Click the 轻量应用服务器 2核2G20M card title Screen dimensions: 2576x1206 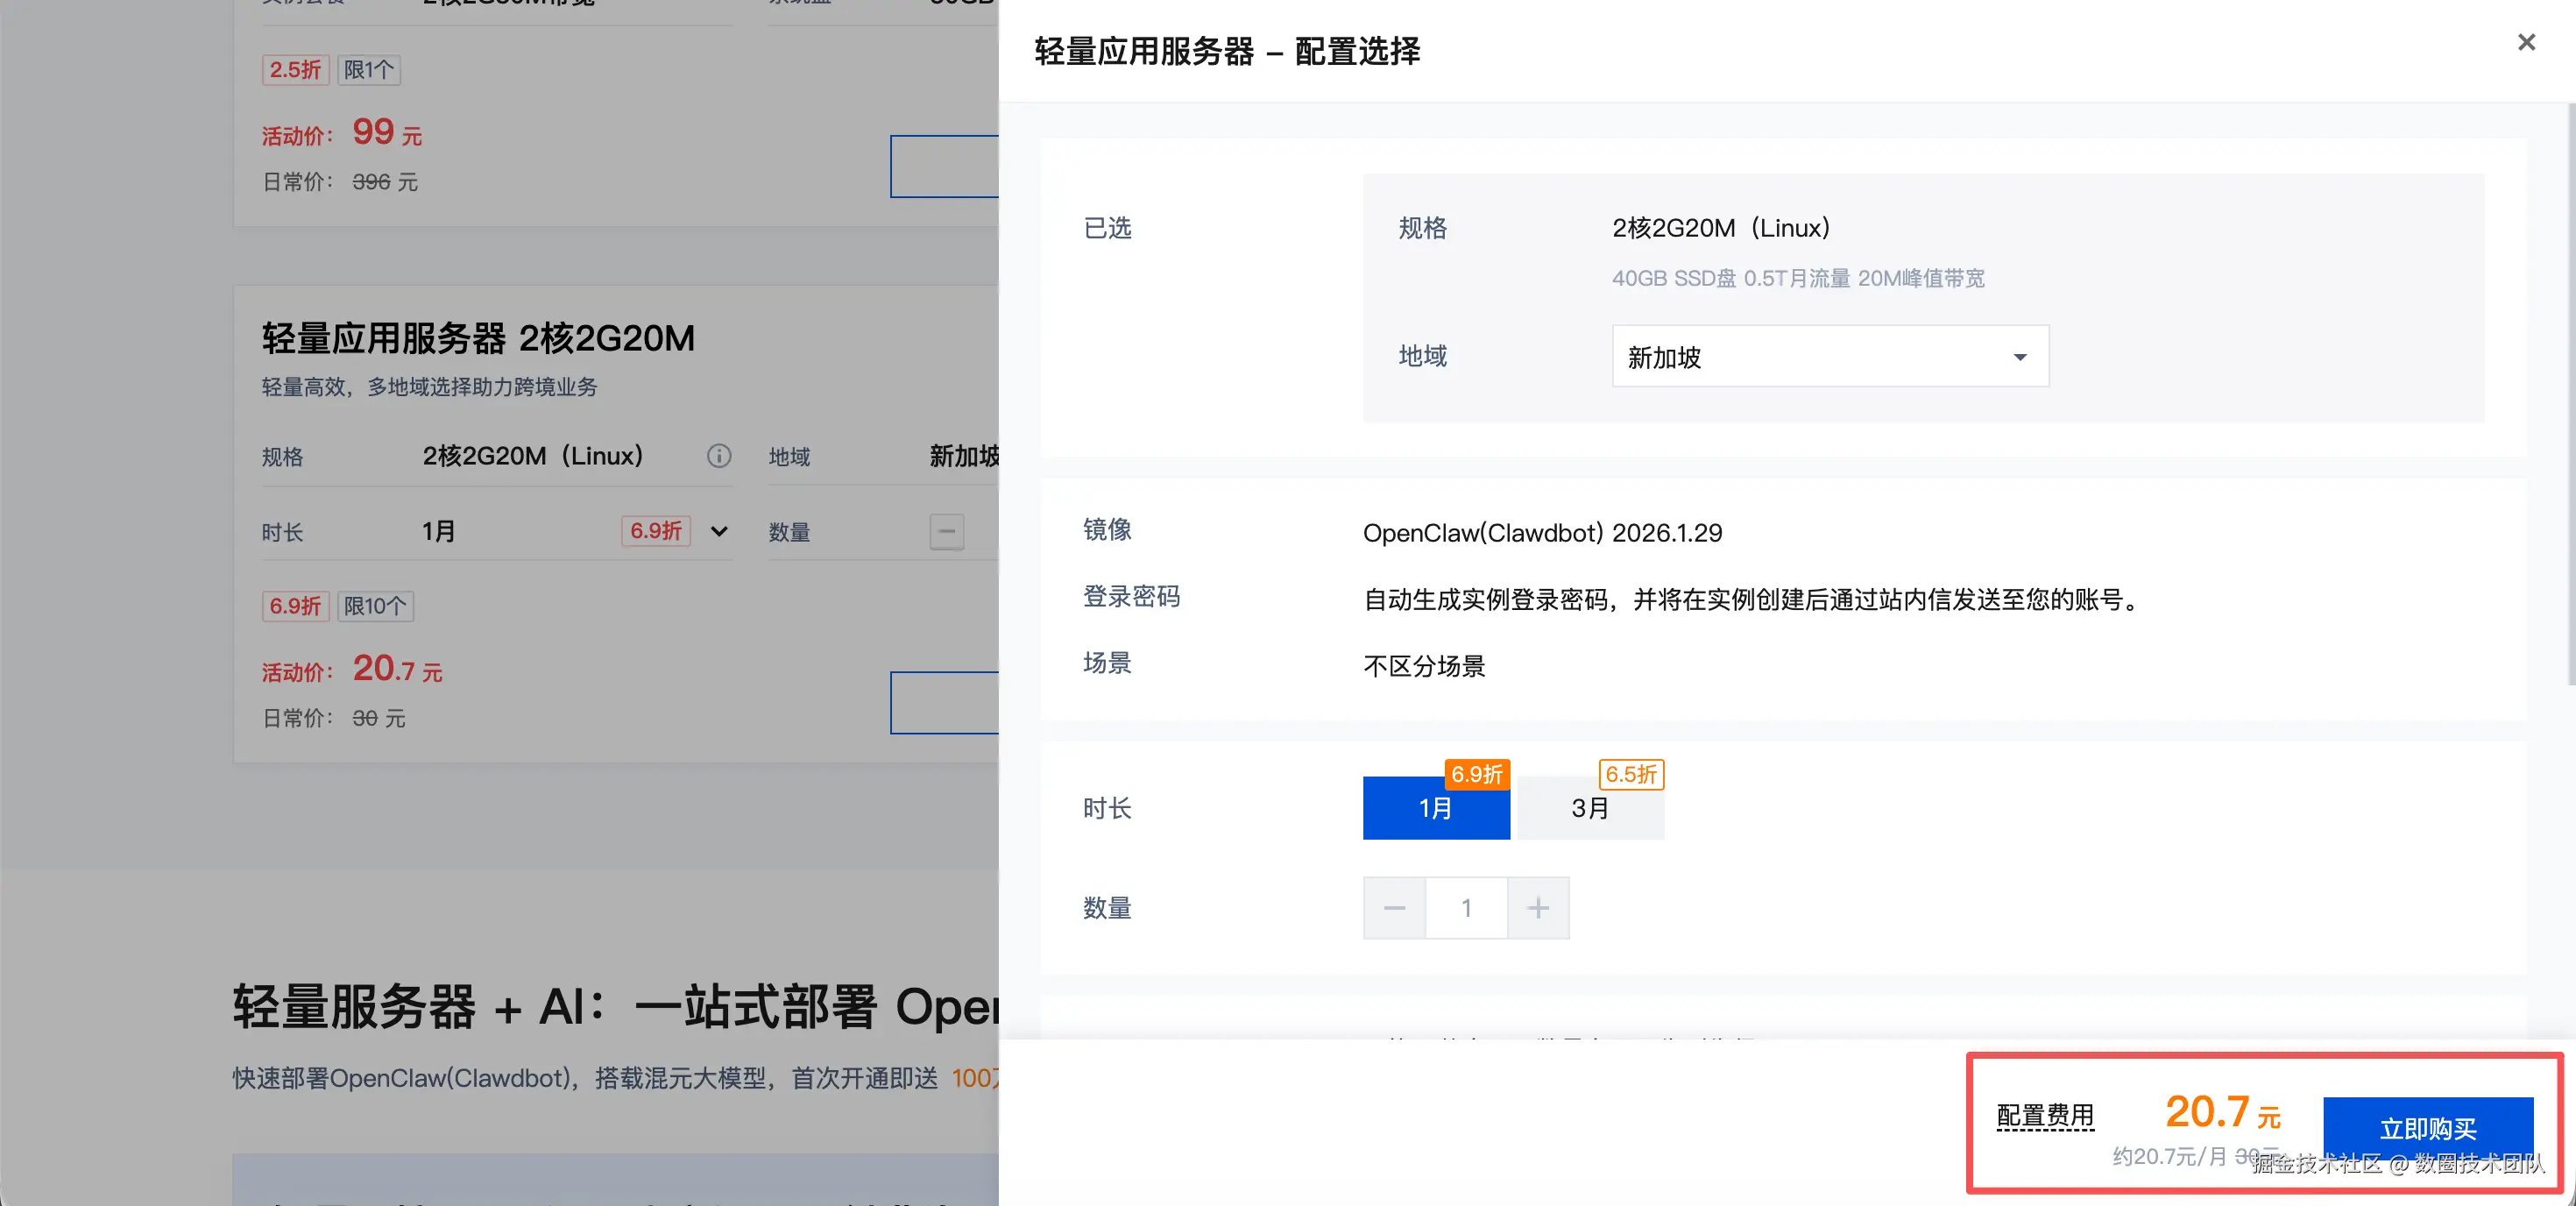click(x=478, y=339)
